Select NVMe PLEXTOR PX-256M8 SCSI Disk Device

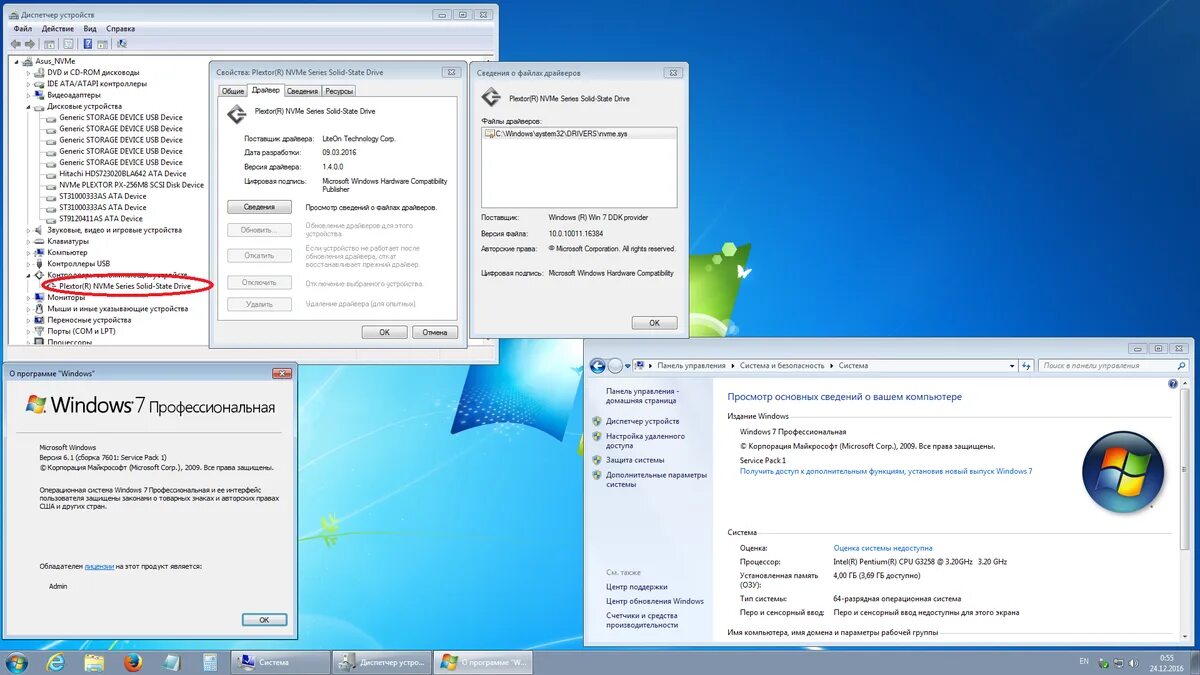click(x=131, y=185)
